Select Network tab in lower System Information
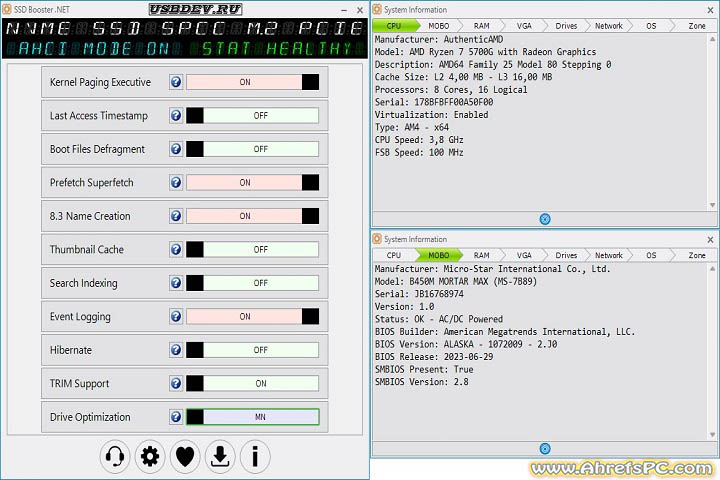The image size is (720, 480). 609,255
